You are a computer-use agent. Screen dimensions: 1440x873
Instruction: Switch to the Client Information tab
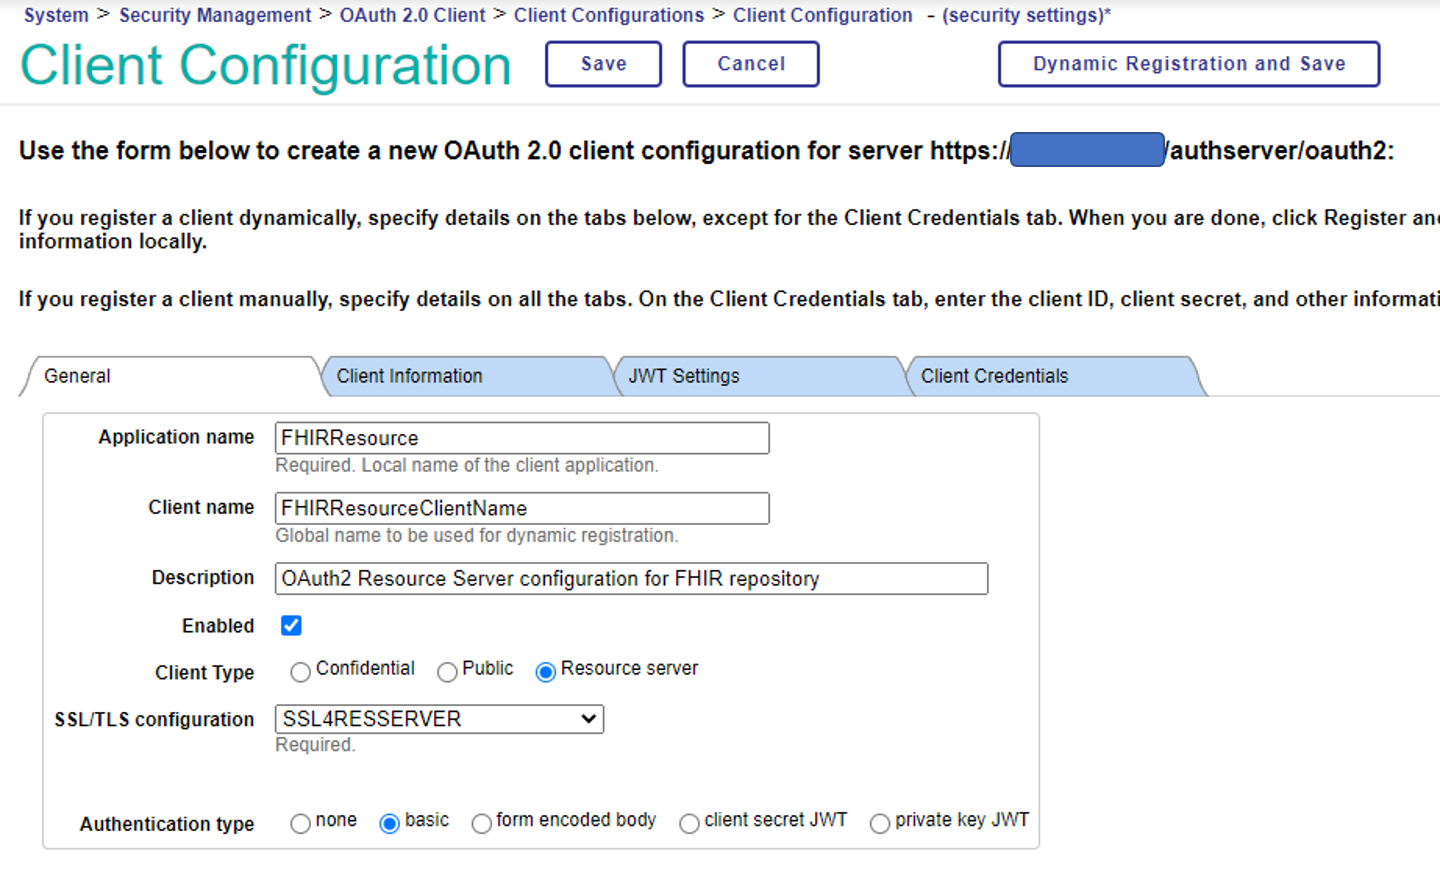click(x=409, y=376)
